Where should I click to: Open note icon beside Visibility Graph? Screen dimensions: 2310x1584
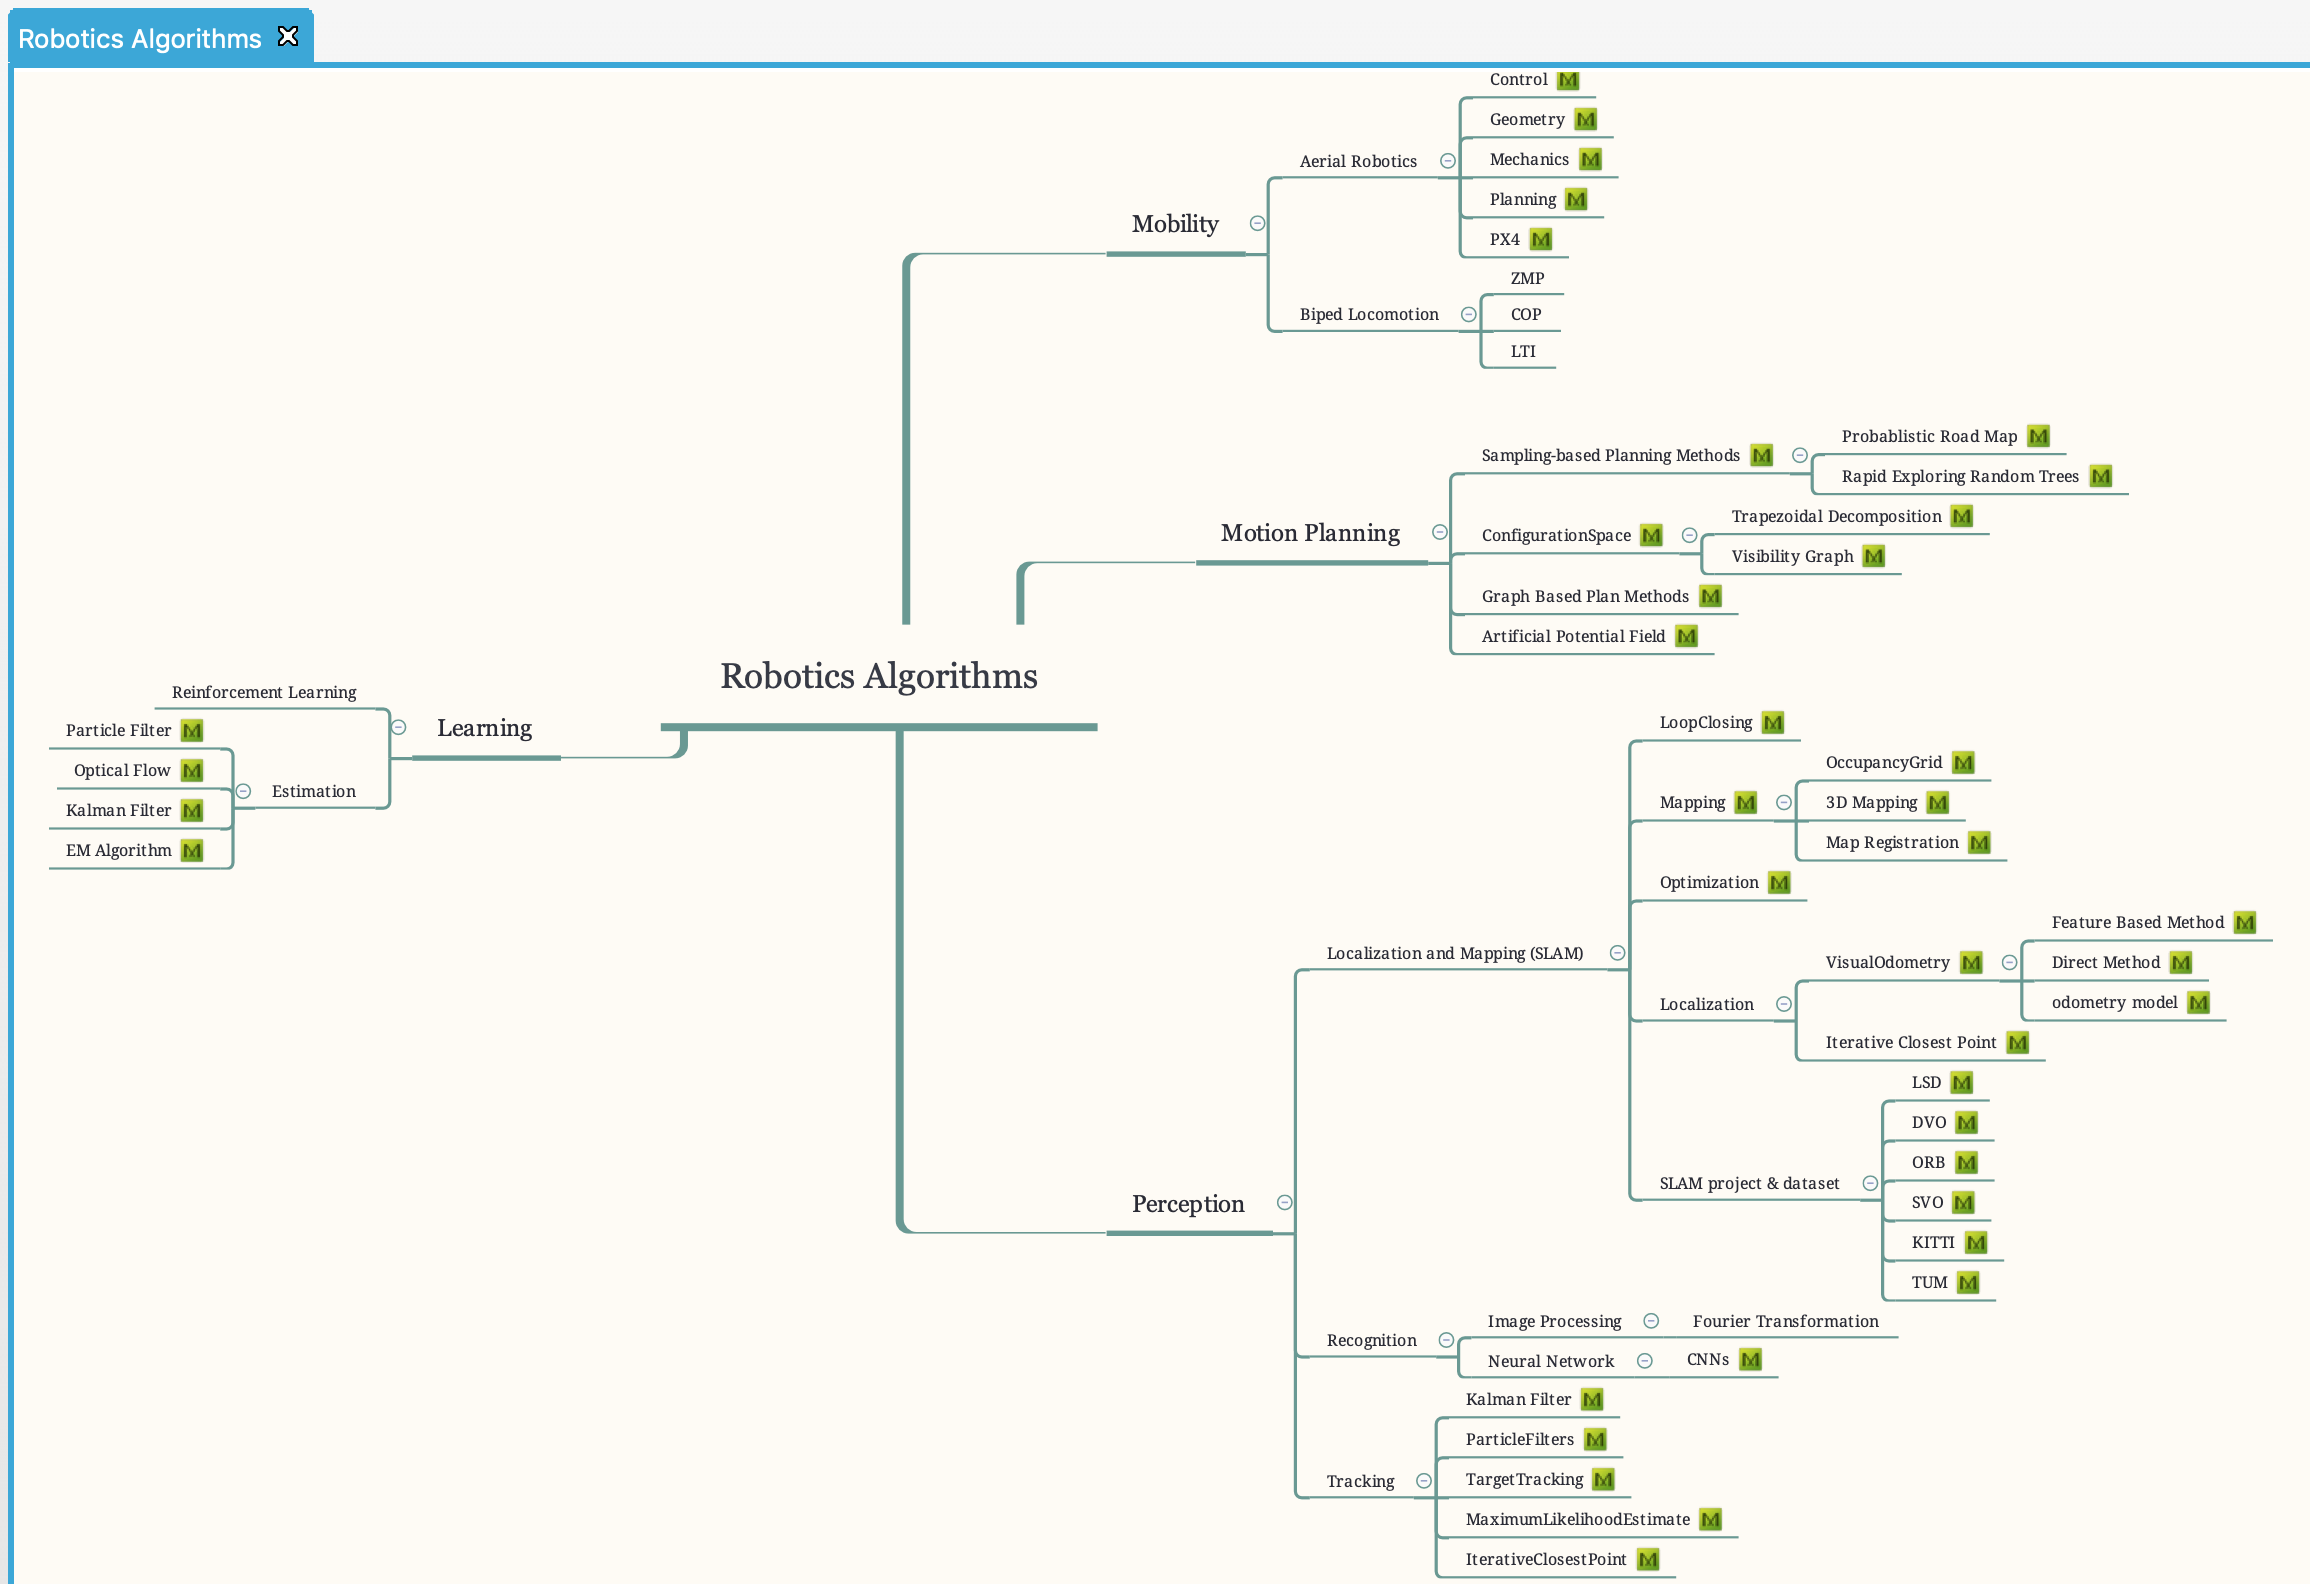point(1873,557)
